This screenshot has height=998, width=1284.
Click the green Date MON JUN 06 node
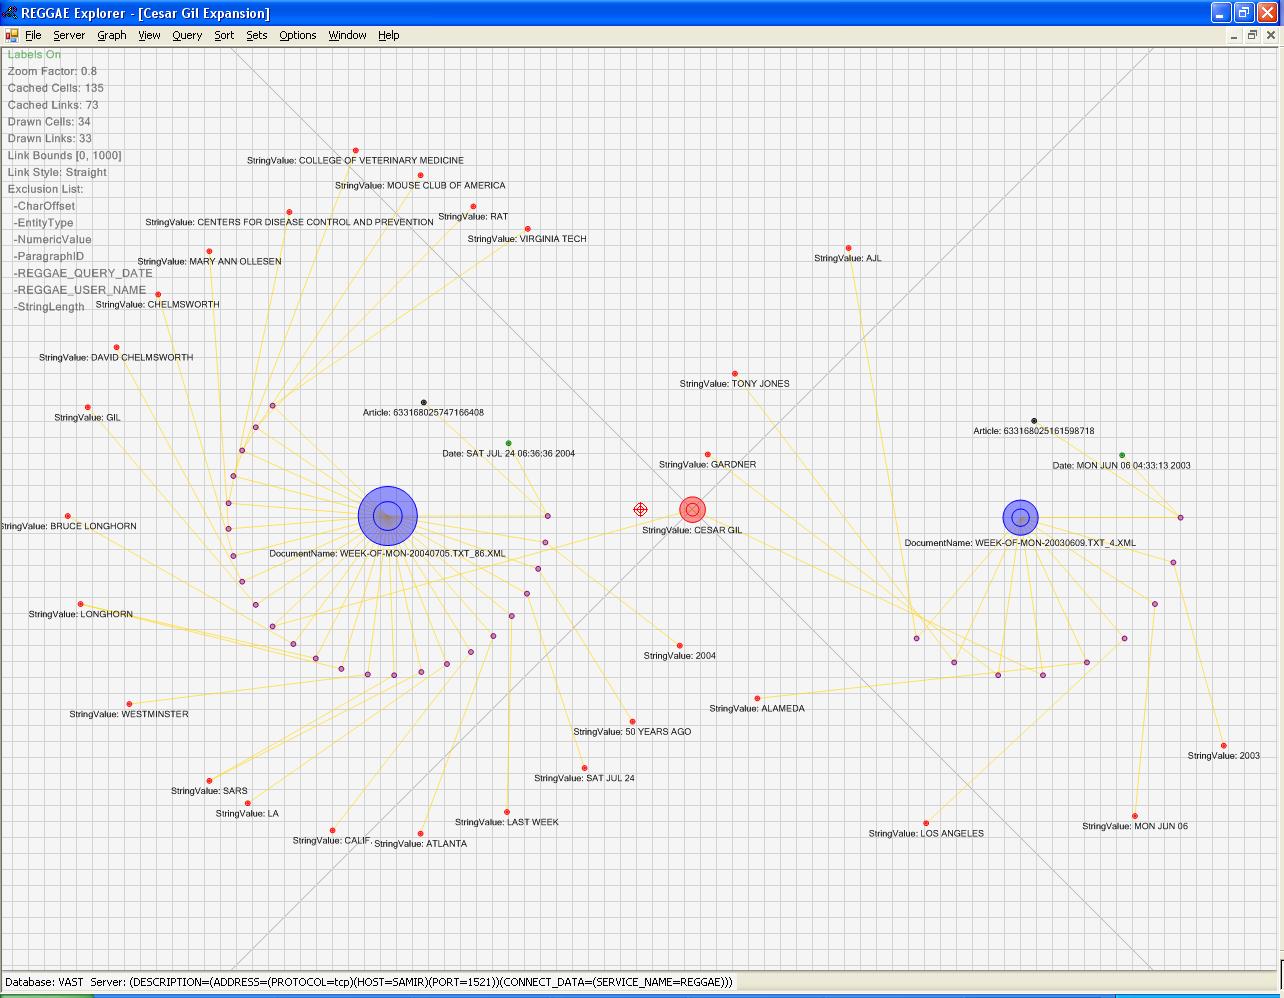pyautogui.click(x=1122, y=455)
